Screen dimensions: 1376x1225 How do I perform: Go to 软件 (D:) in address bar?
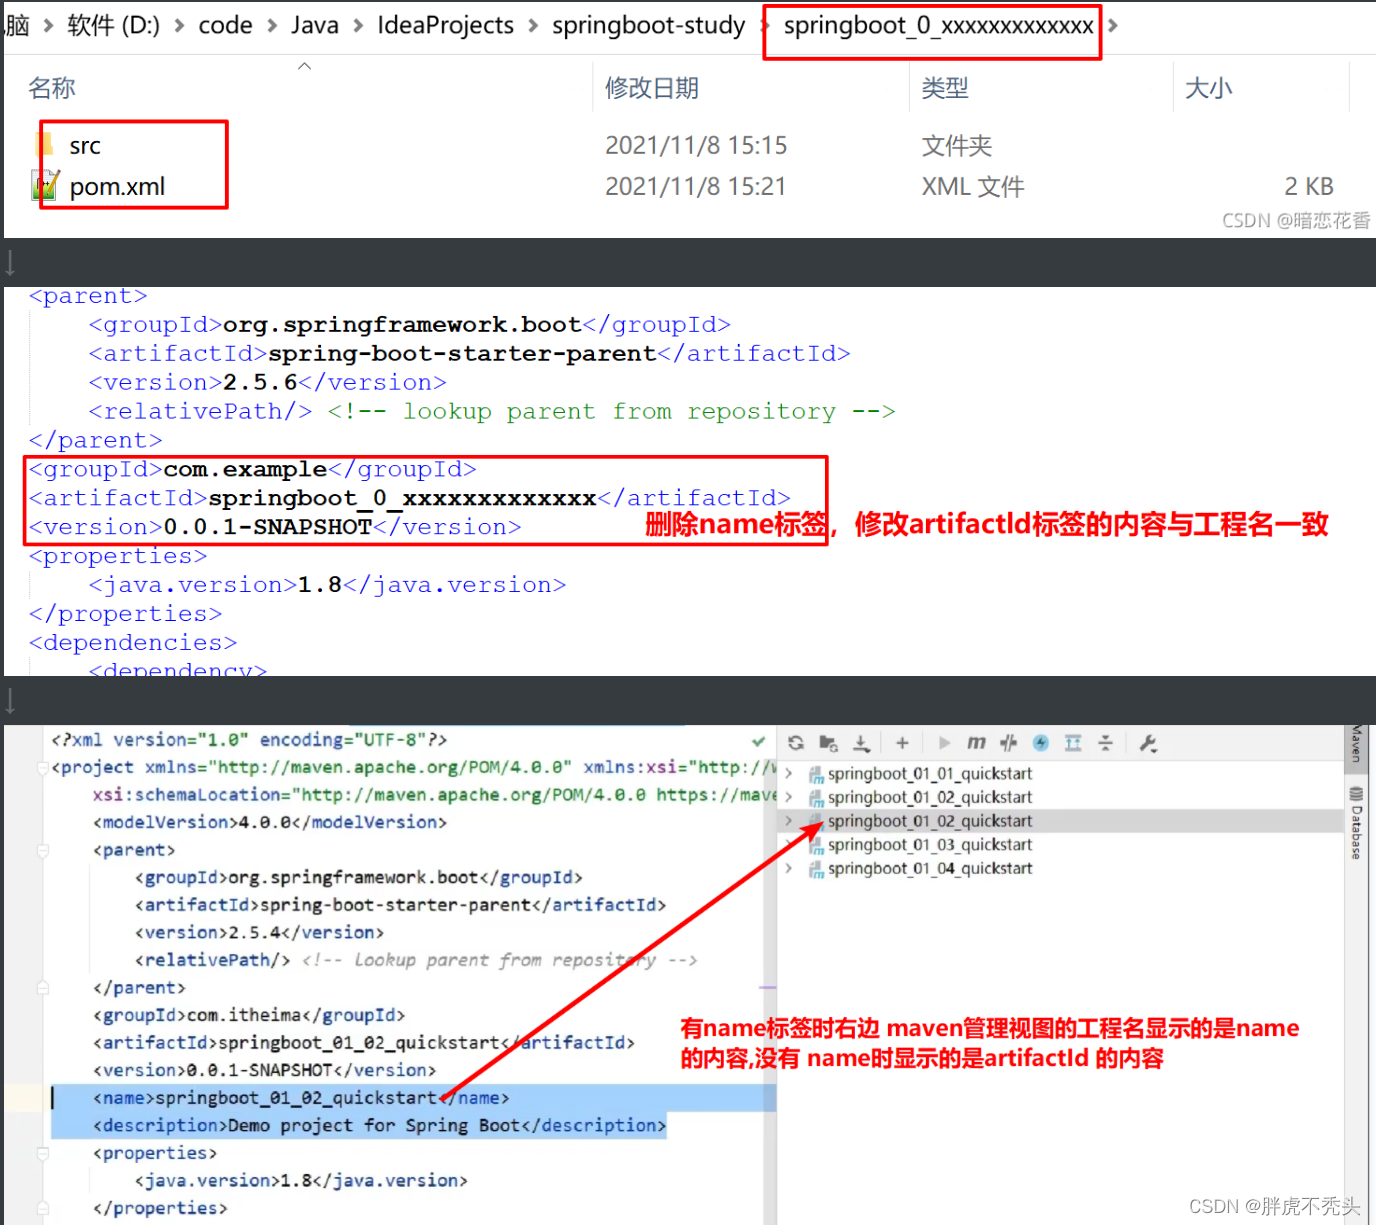point(113,25)
